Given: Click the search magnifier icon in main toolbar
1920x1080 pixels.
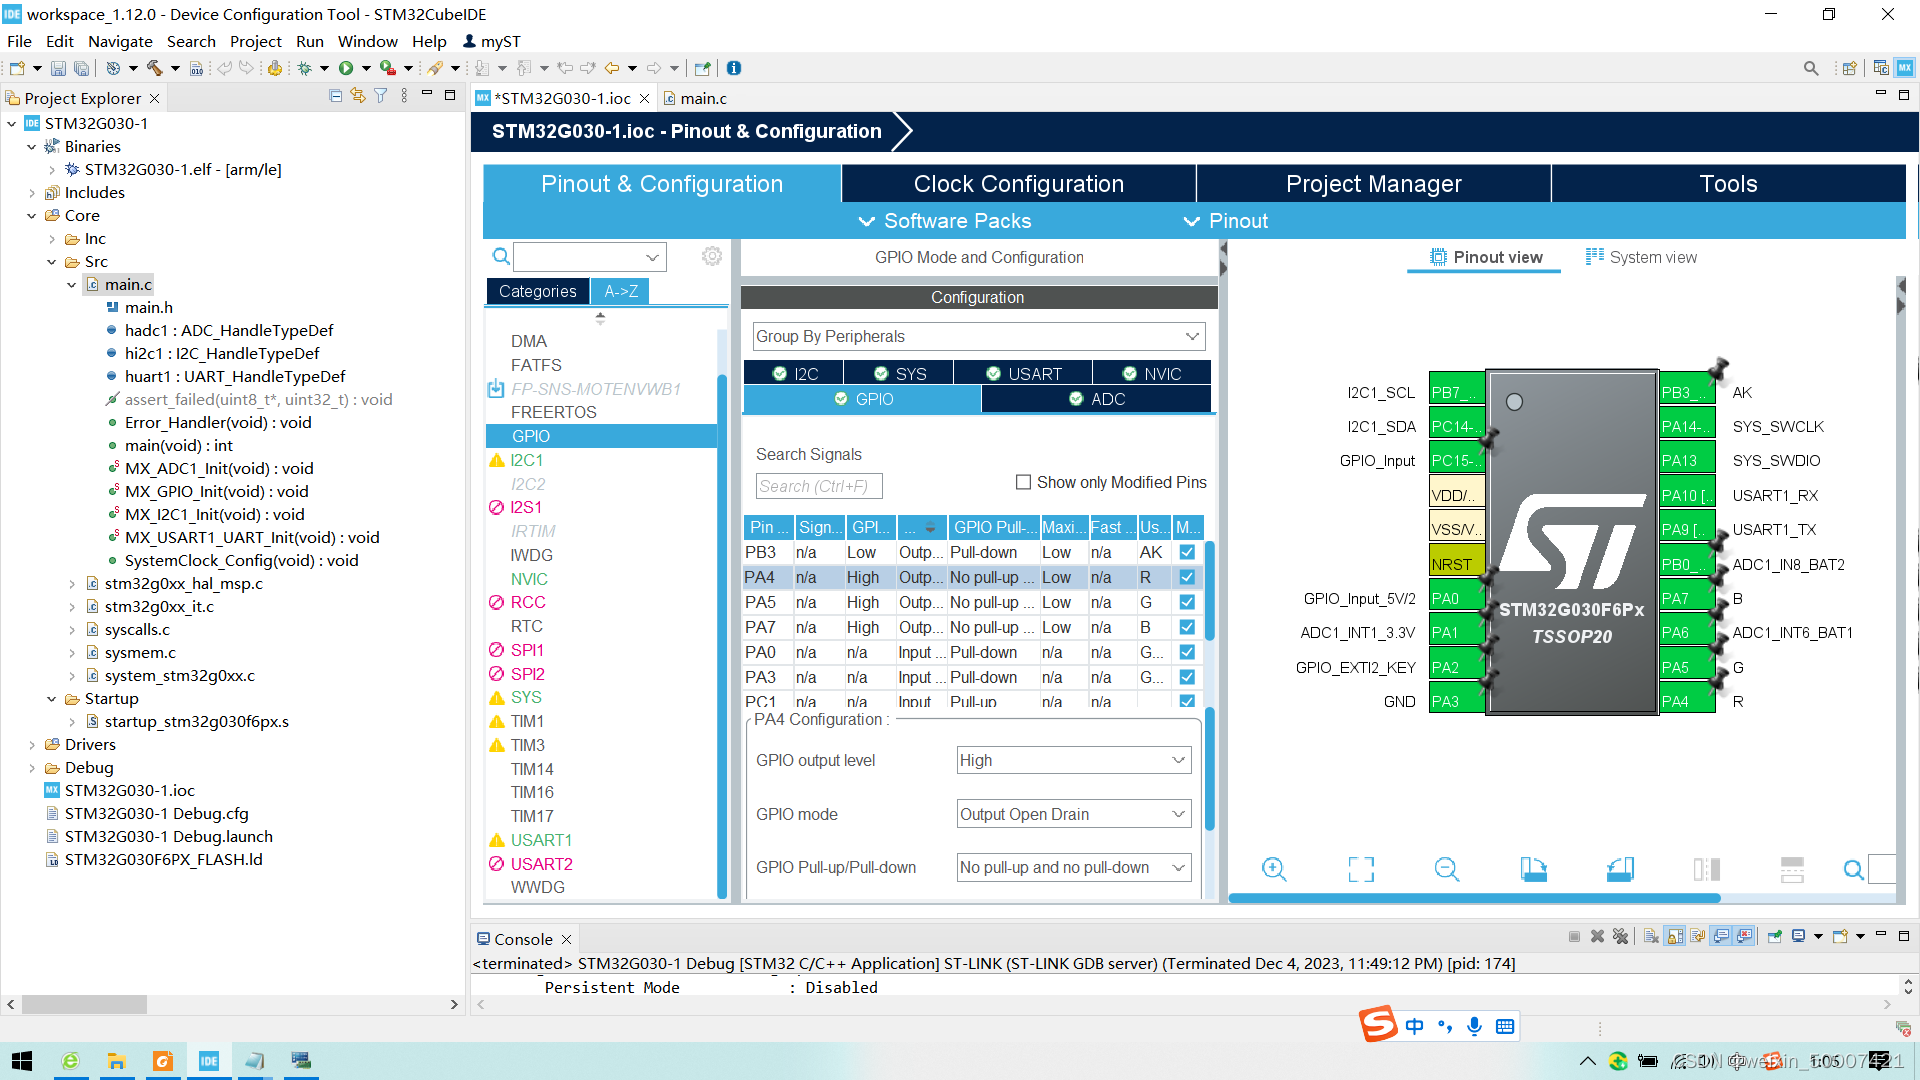Looking at the screenshot, I should click(1811, 68).
